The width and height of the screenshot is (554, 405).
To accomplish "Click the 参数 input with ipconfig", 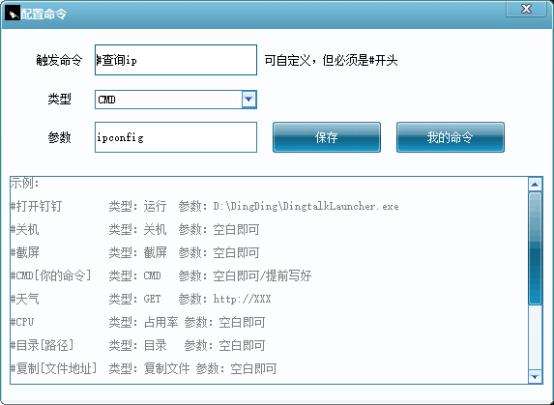I will click(176, 137).
